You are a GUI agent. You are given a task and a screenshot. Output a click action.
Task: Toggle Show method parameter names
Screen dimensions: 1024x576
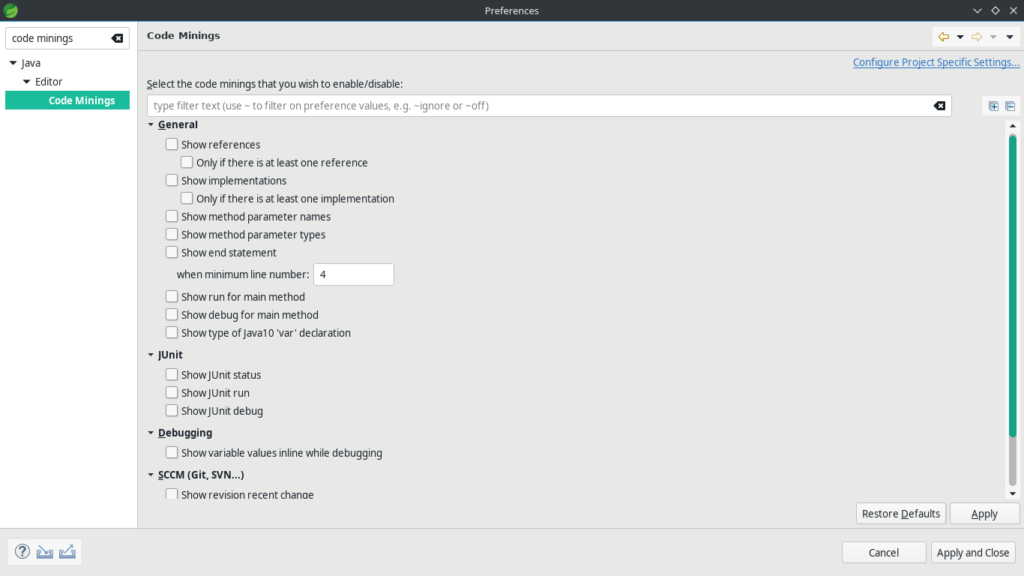172,216
